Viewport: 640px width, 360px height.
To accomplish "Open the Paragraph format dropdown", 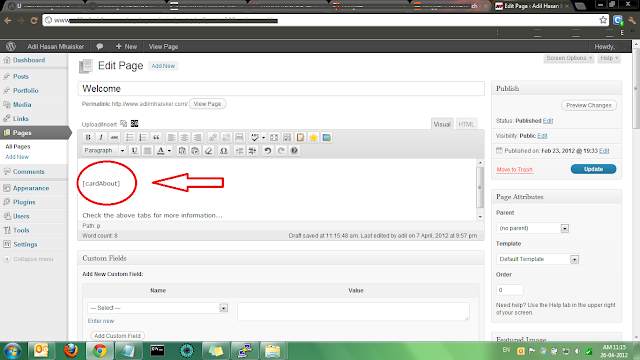I will point(104,151).
